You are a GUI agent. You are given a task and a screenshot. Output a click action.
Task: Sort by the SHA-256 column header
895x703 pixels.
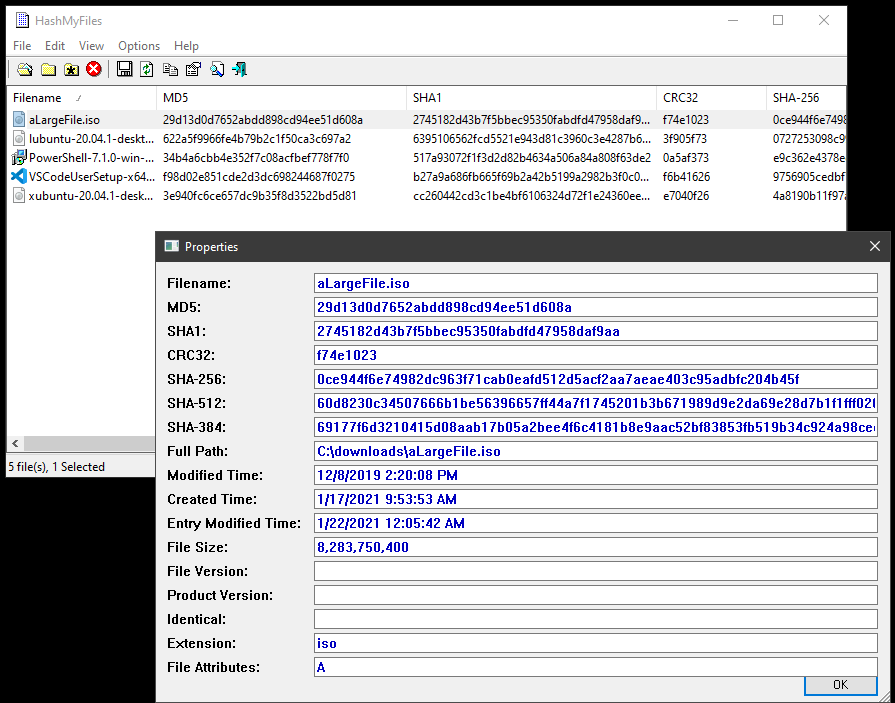point(807,98)
